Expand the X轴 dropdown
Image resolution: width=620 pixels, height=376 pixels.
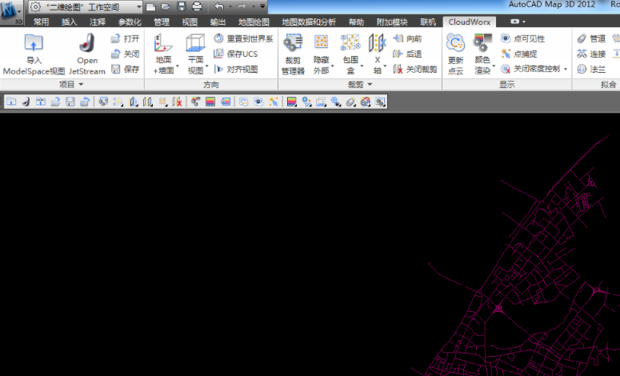coord(384,66)
